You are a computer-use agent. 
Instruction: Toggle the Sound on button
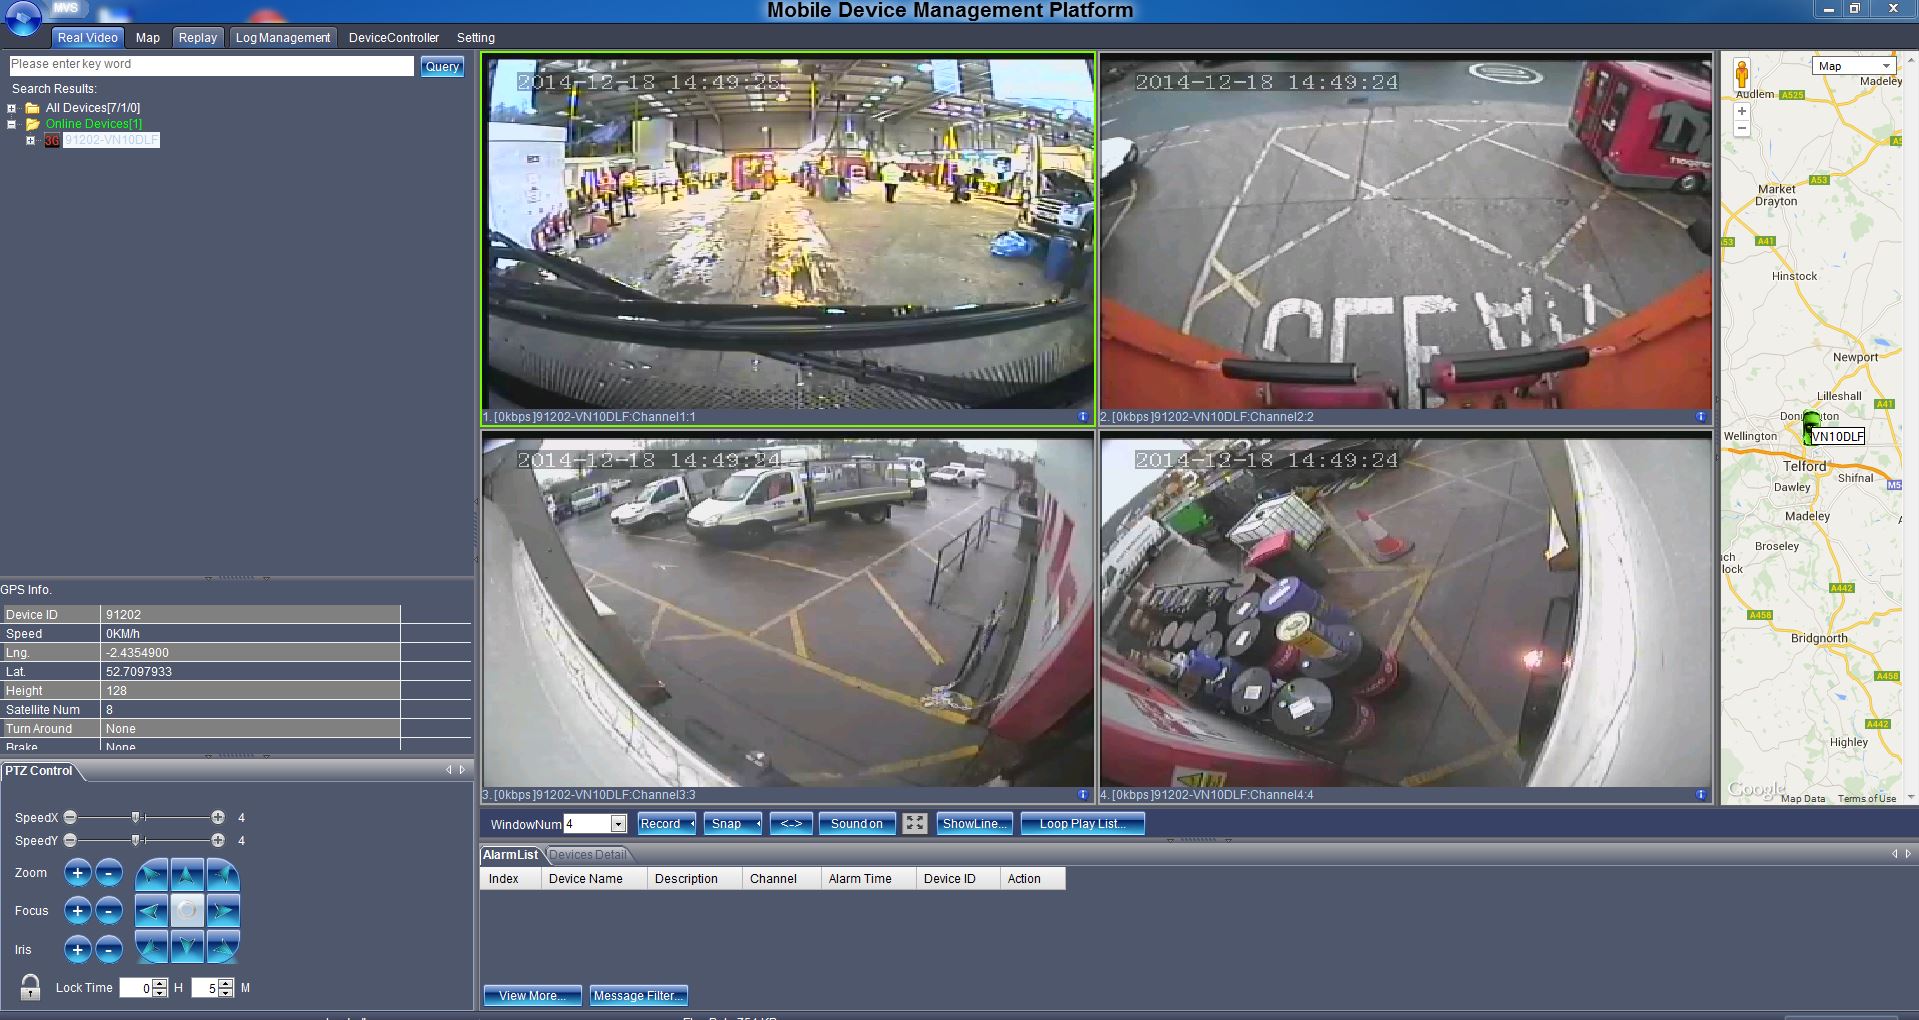pos(856,823)
